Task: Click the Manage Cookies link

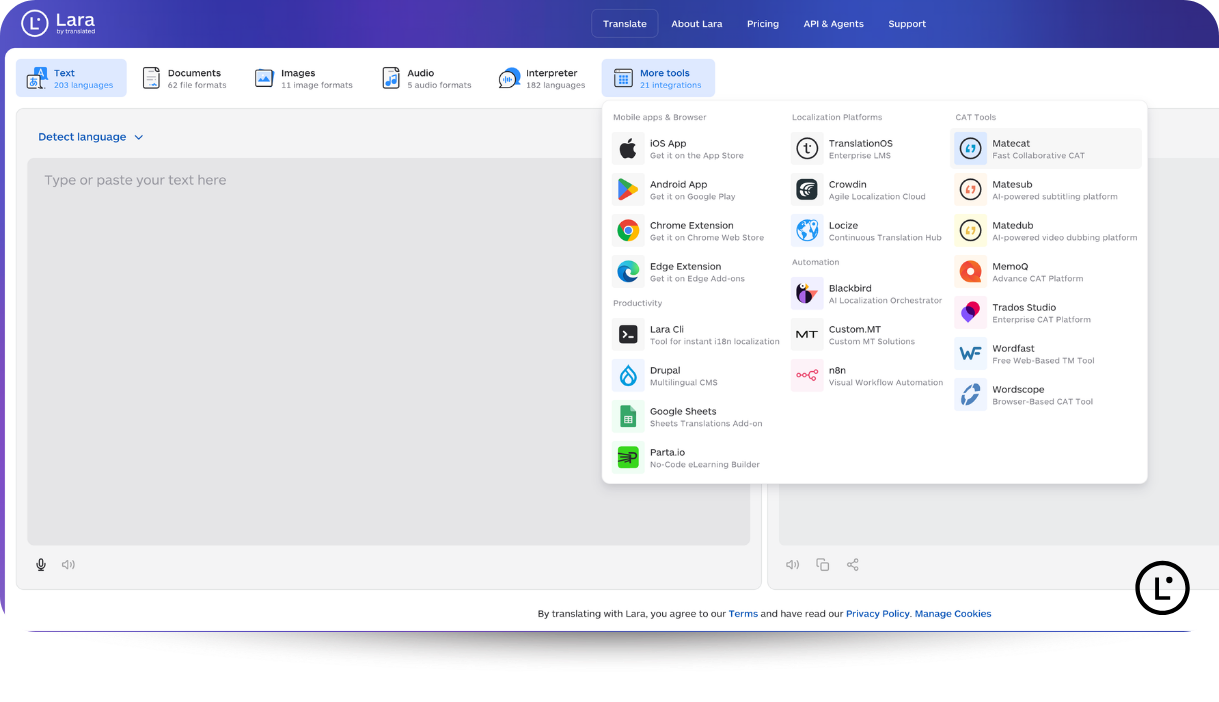Action: tap(953, 614)
